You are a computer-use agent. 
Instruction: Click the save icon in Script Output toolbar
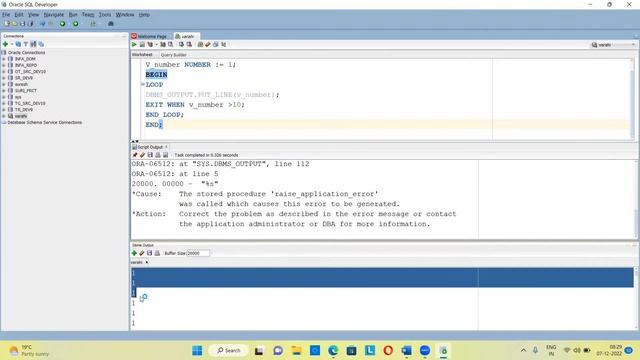pos(150,155)
